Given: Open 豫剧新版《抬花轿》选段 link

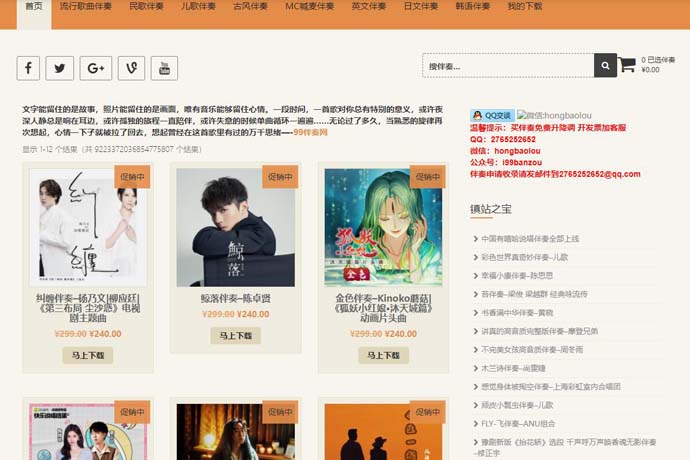Looking at the screenshot, I should 565,447.
